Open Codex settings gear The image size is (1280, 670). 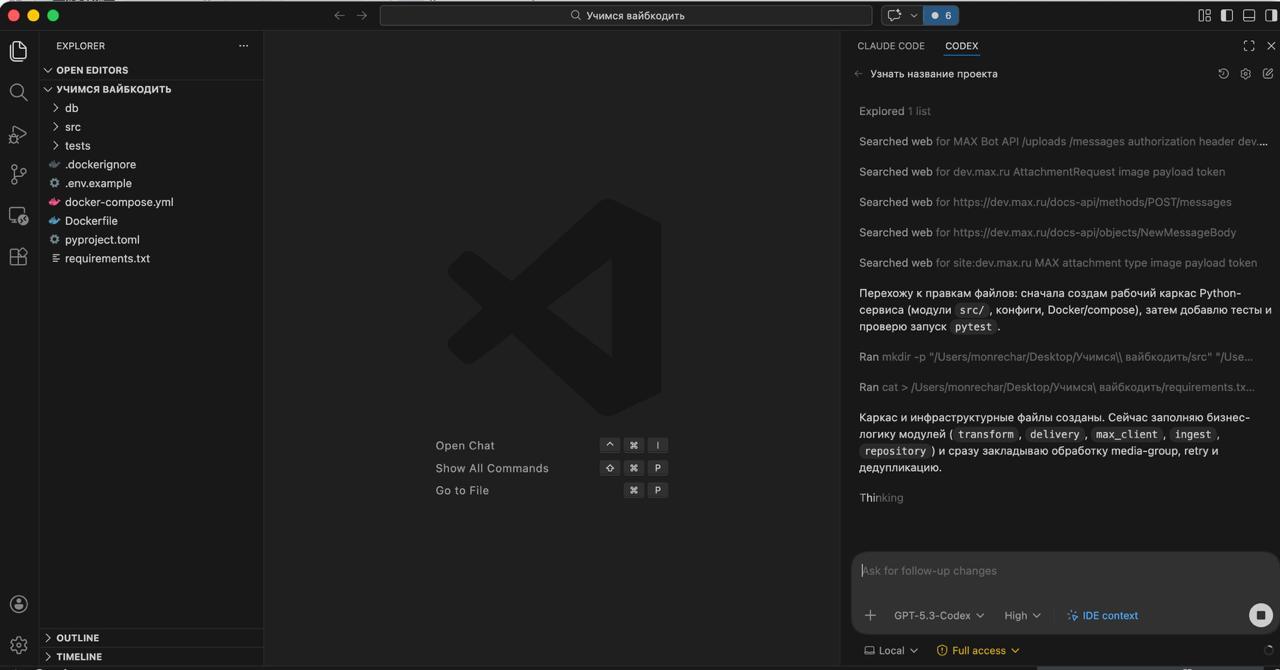1245,74
